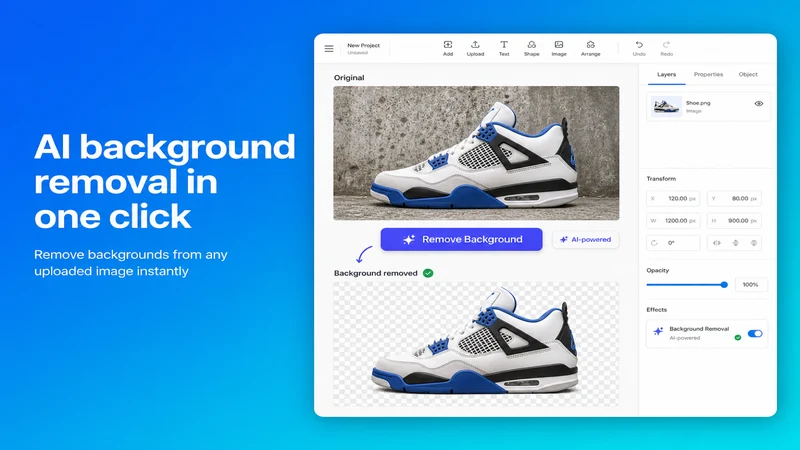Click the rotation 0° field
800x450 pixels.
pos(673,243)
